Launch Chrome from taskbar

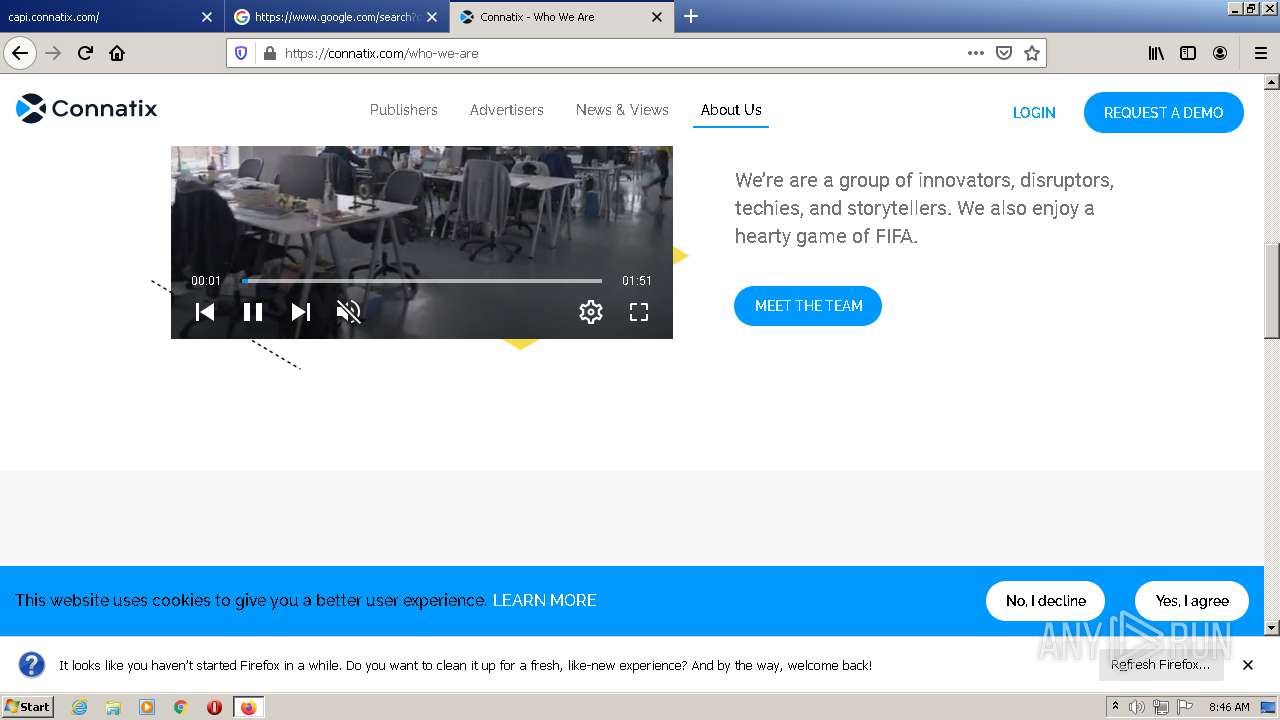pos(181,707)
